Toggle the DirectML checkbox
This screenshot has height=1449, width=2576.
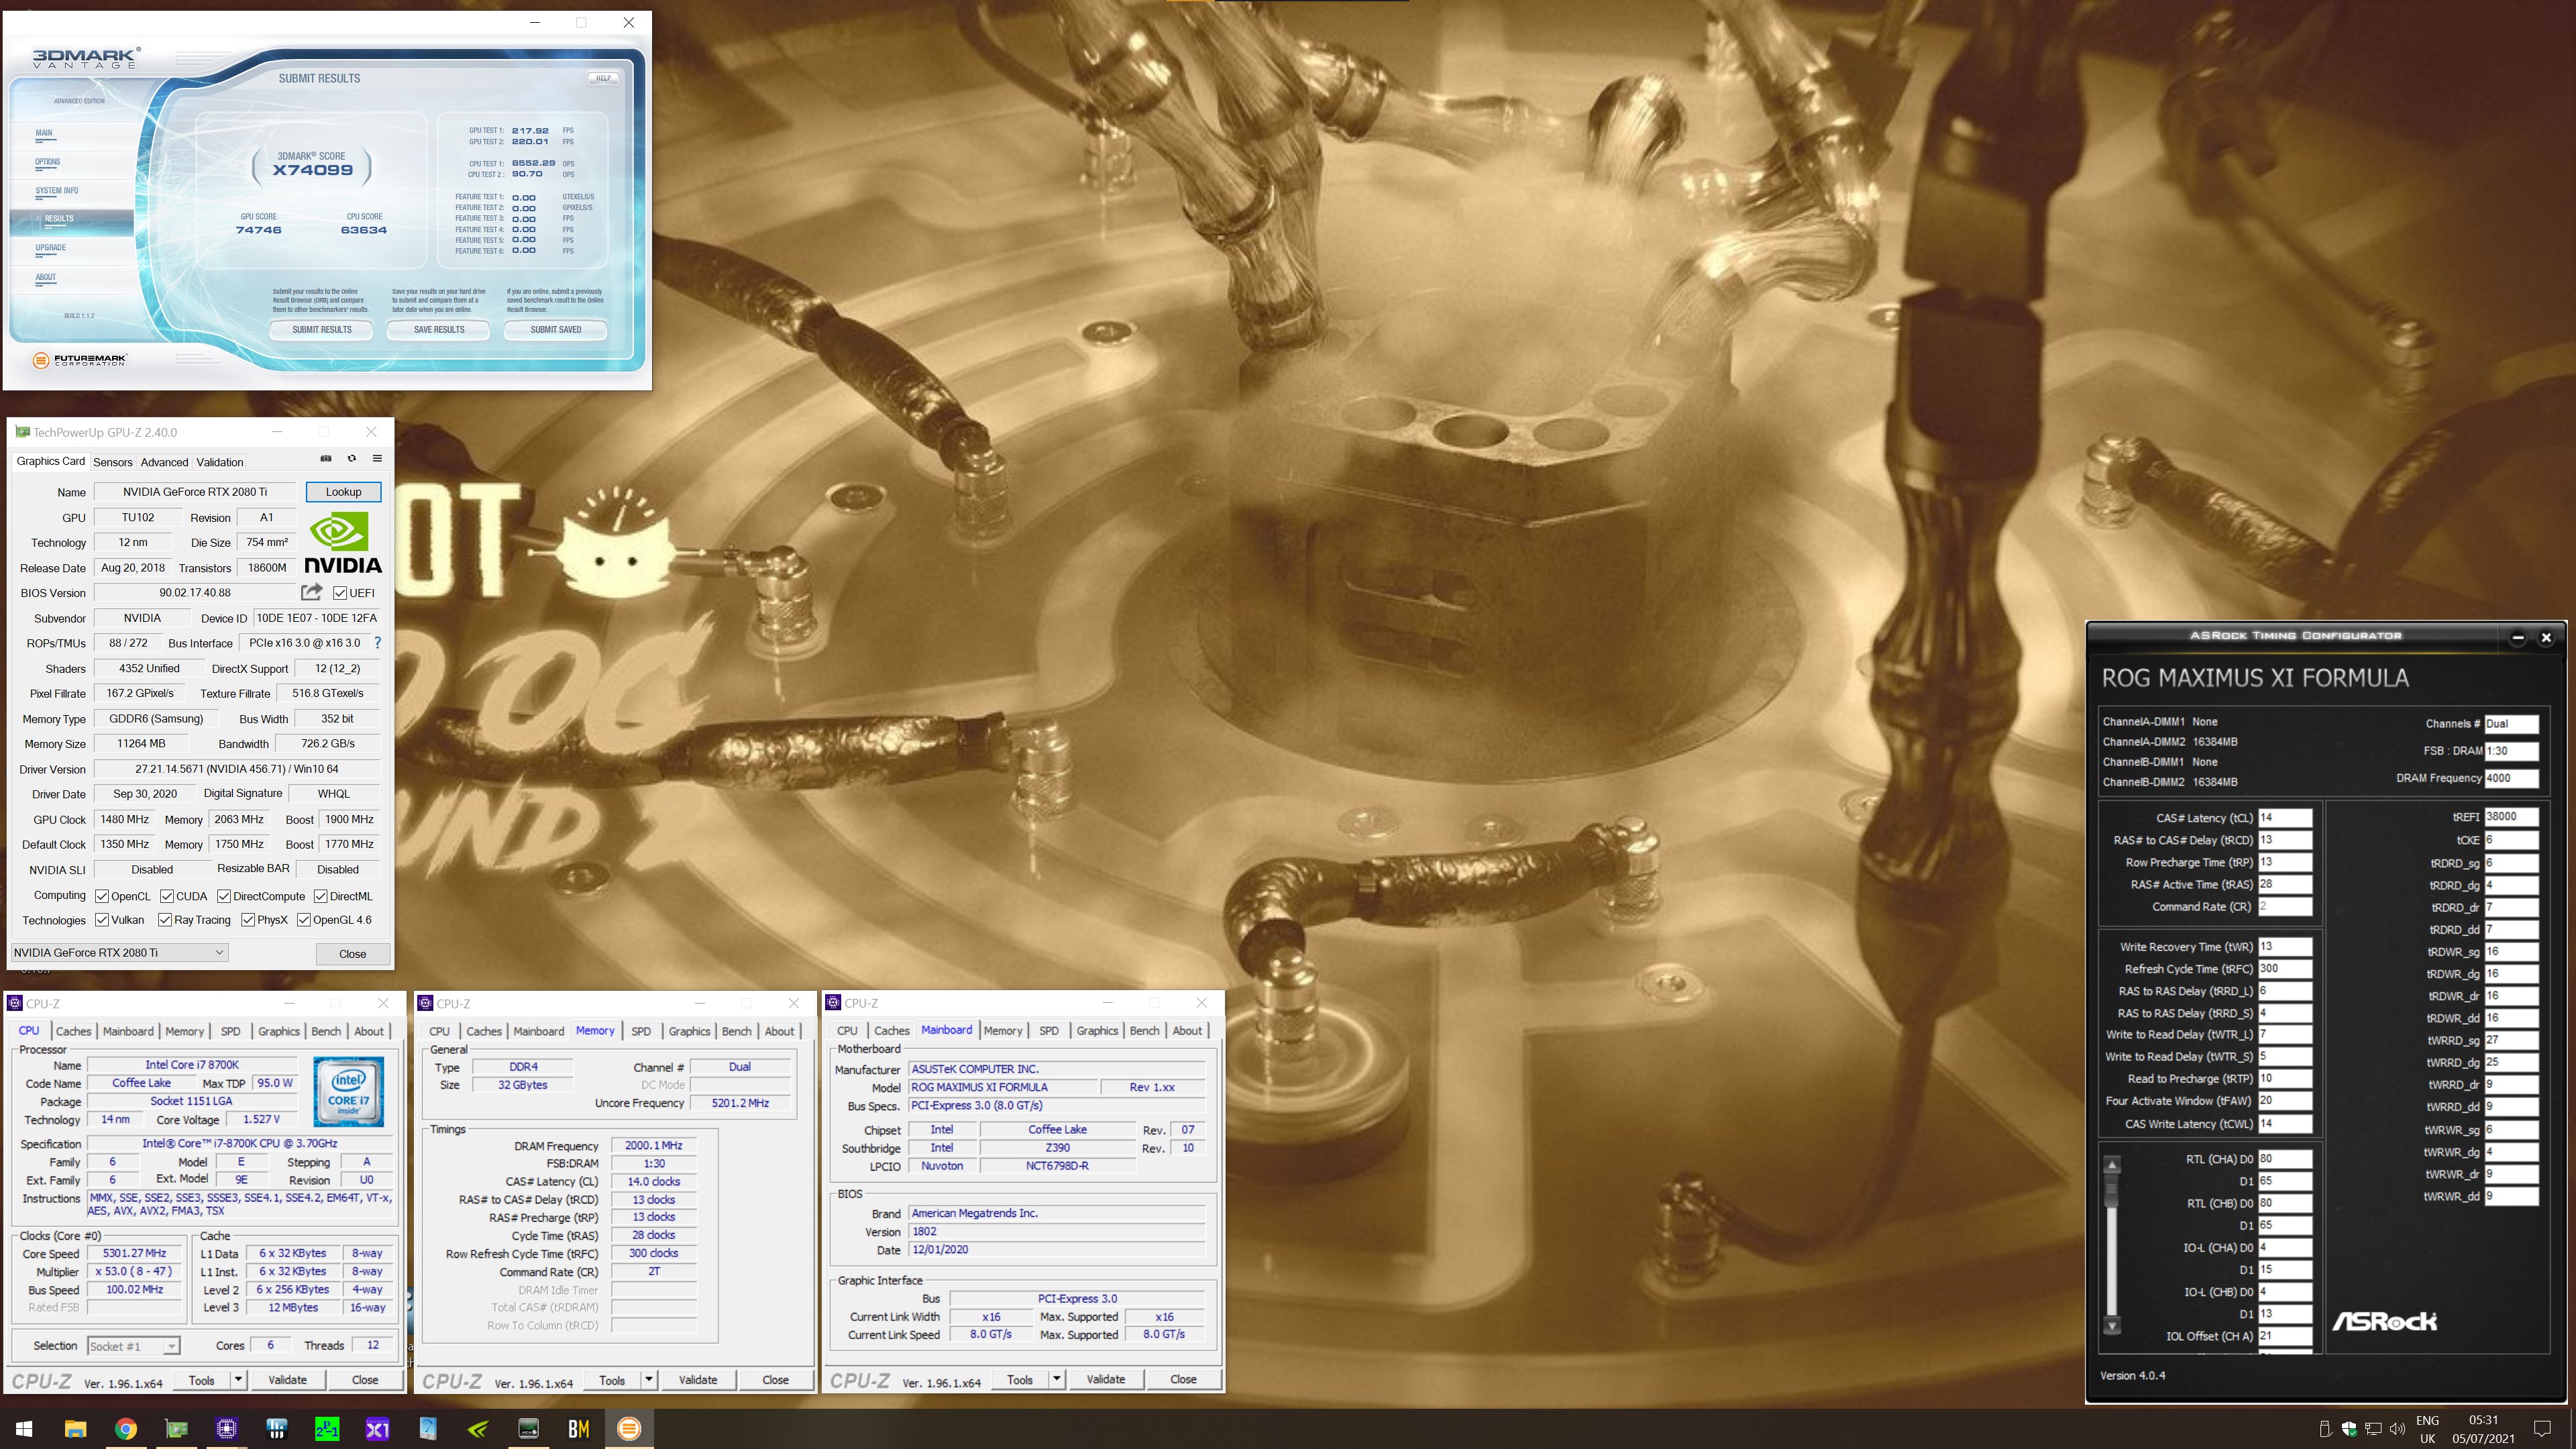pyautogui.click(x=321, y=896)
